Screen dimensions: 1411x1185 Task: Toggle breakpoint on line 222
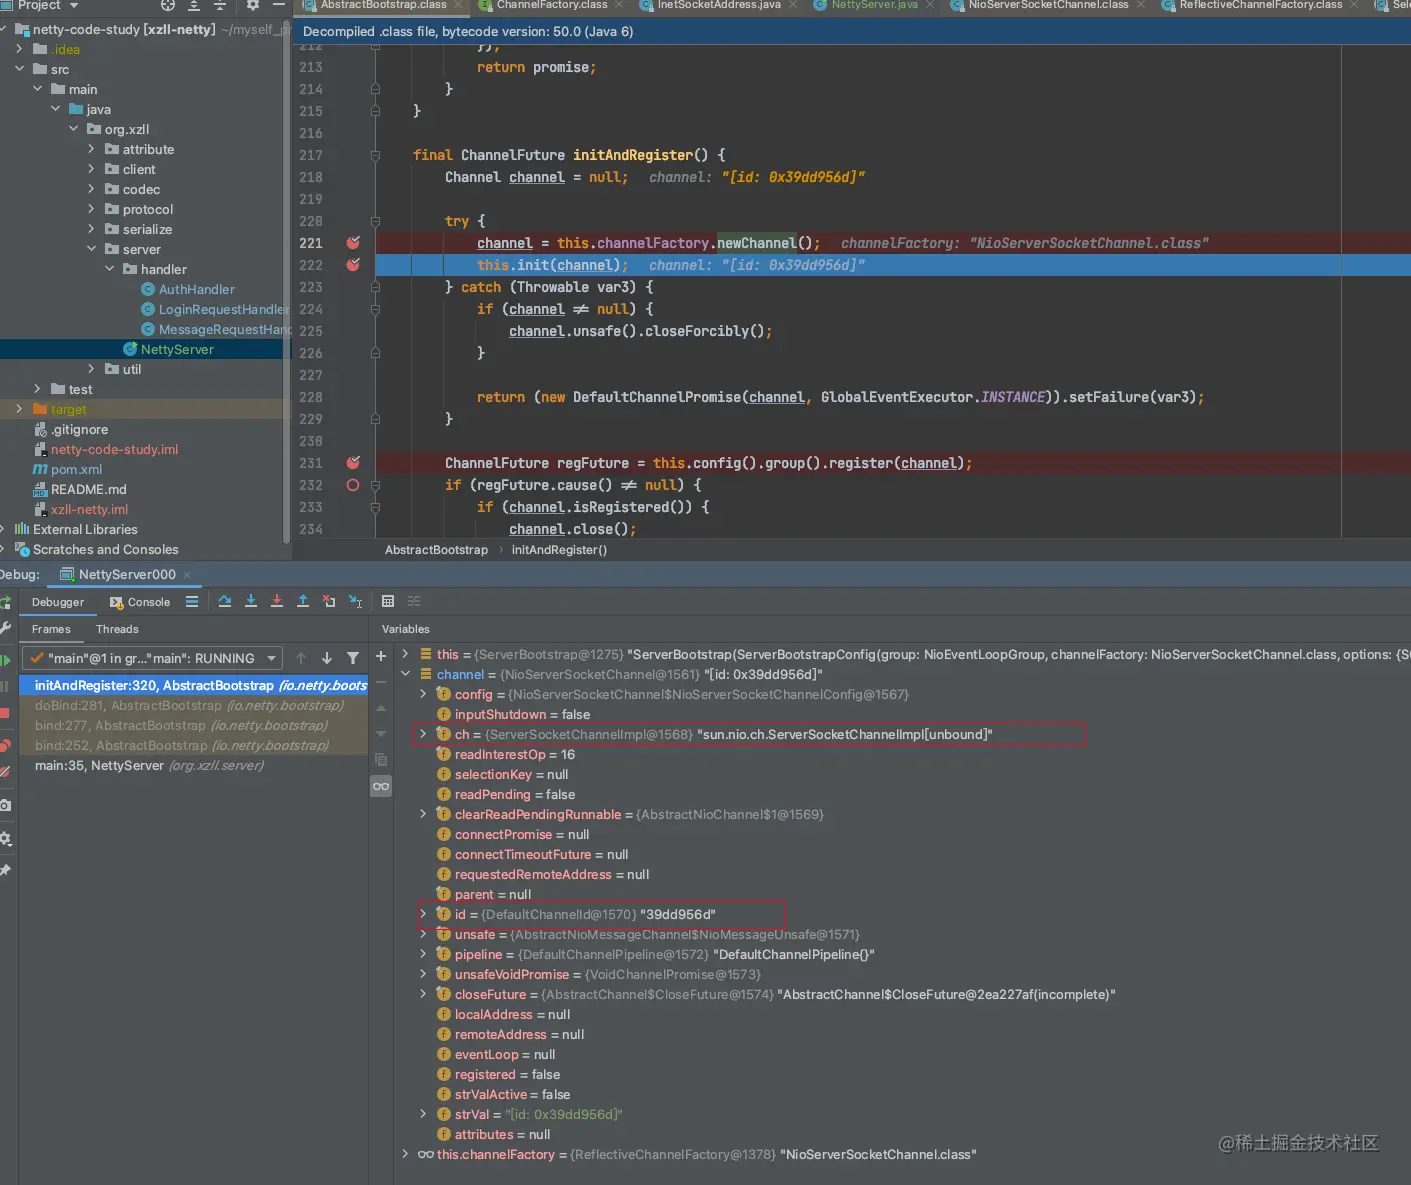pyautogui.click(x=353, y=265)
